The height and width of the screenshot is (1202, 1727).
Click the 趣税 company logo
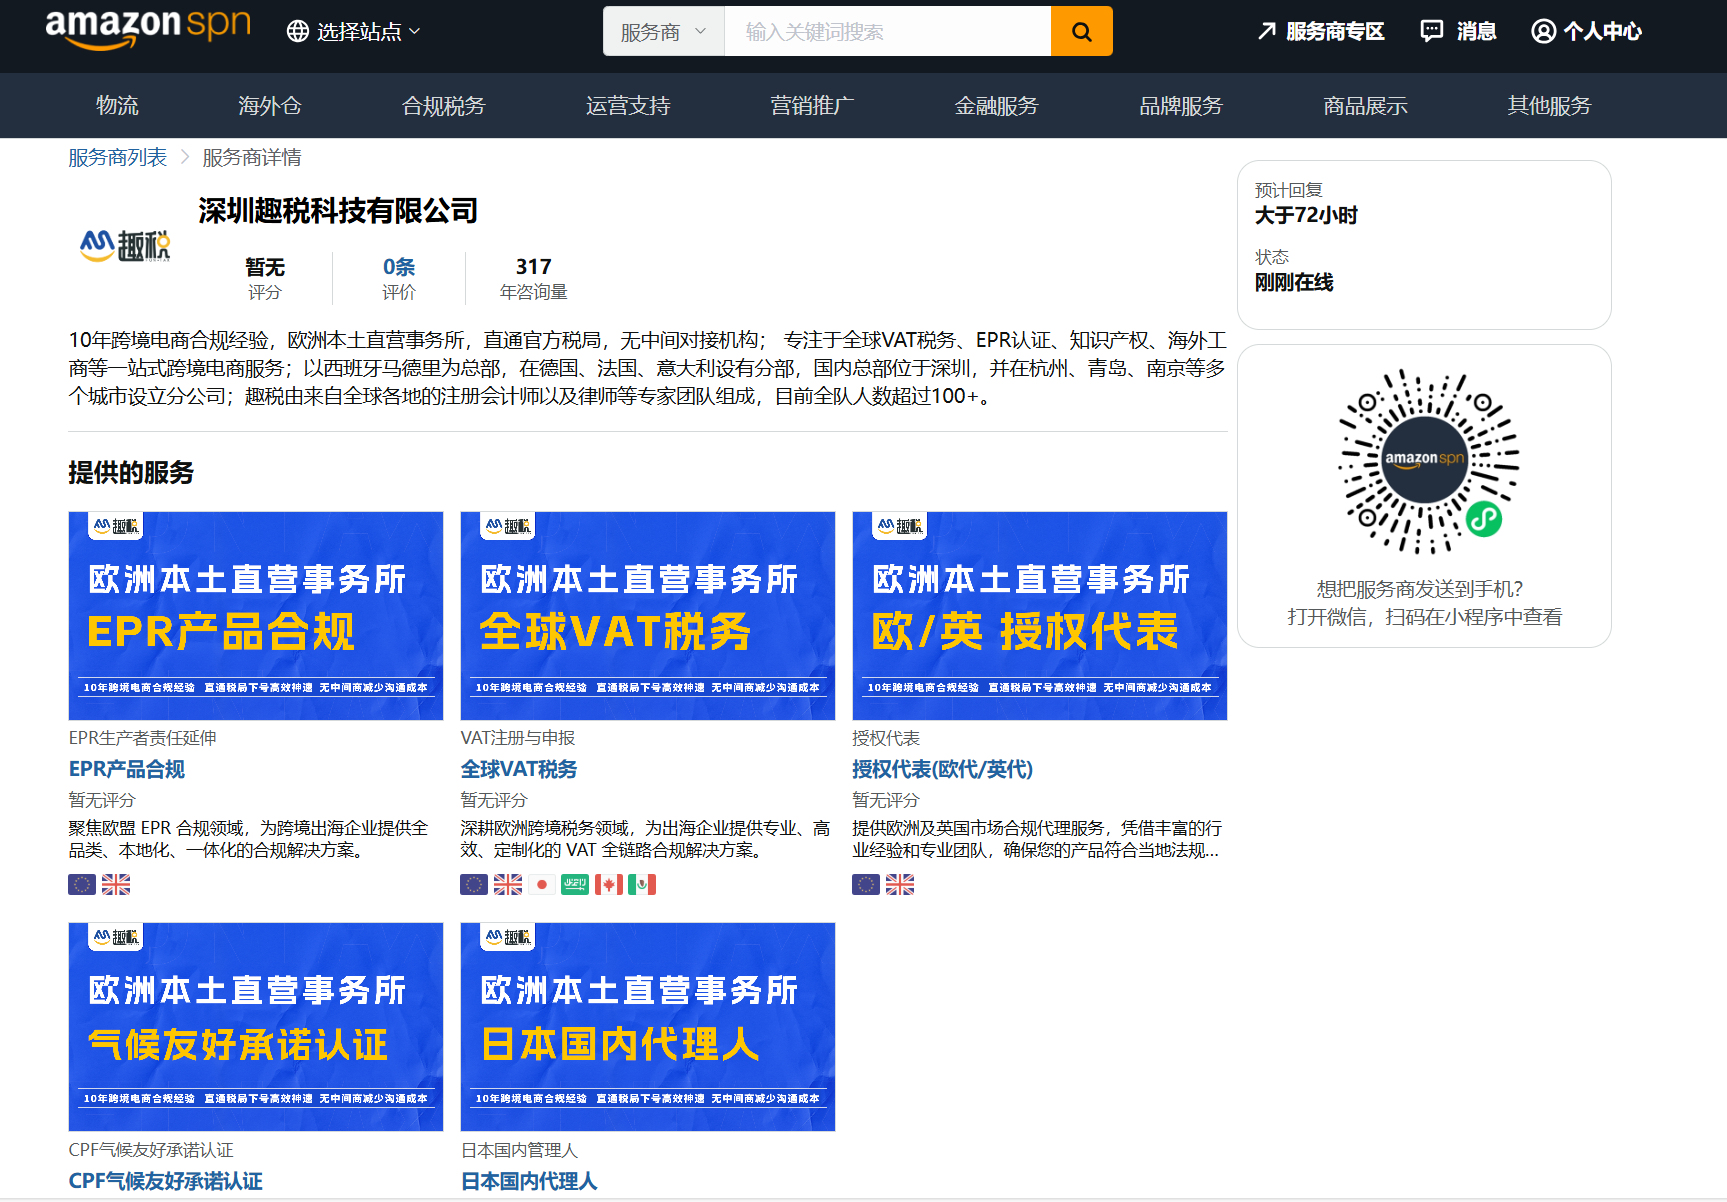point(125,245)
